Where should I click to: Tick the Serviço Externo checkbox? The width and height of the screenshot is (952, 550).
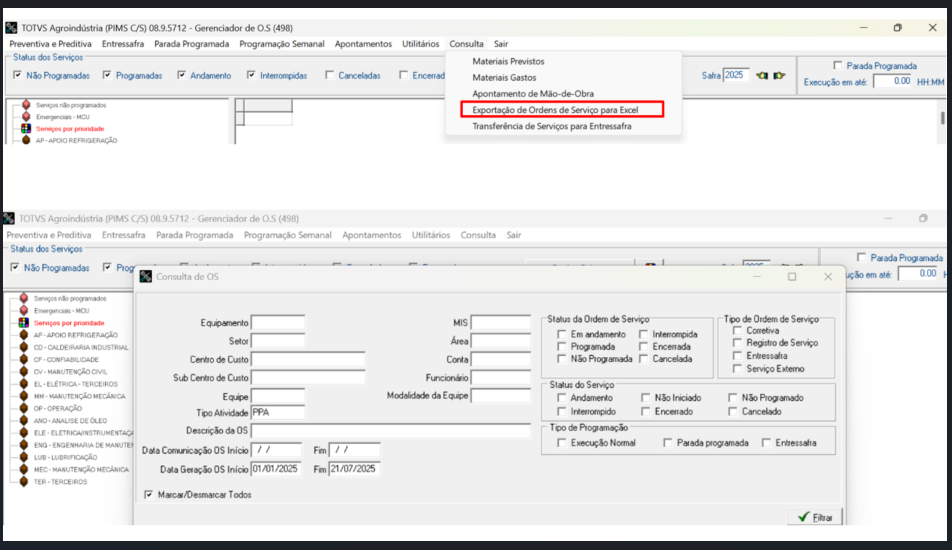[737, 369]
